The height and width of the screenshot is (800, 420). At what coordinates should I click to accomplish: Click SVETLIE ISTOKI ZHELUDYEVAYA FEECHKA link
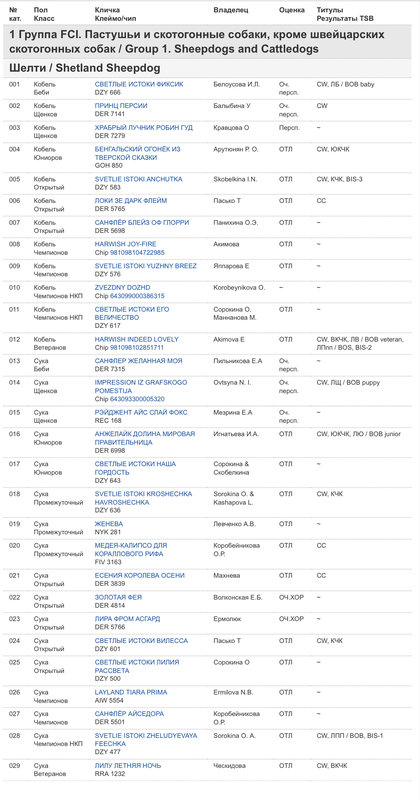(146, 740)
